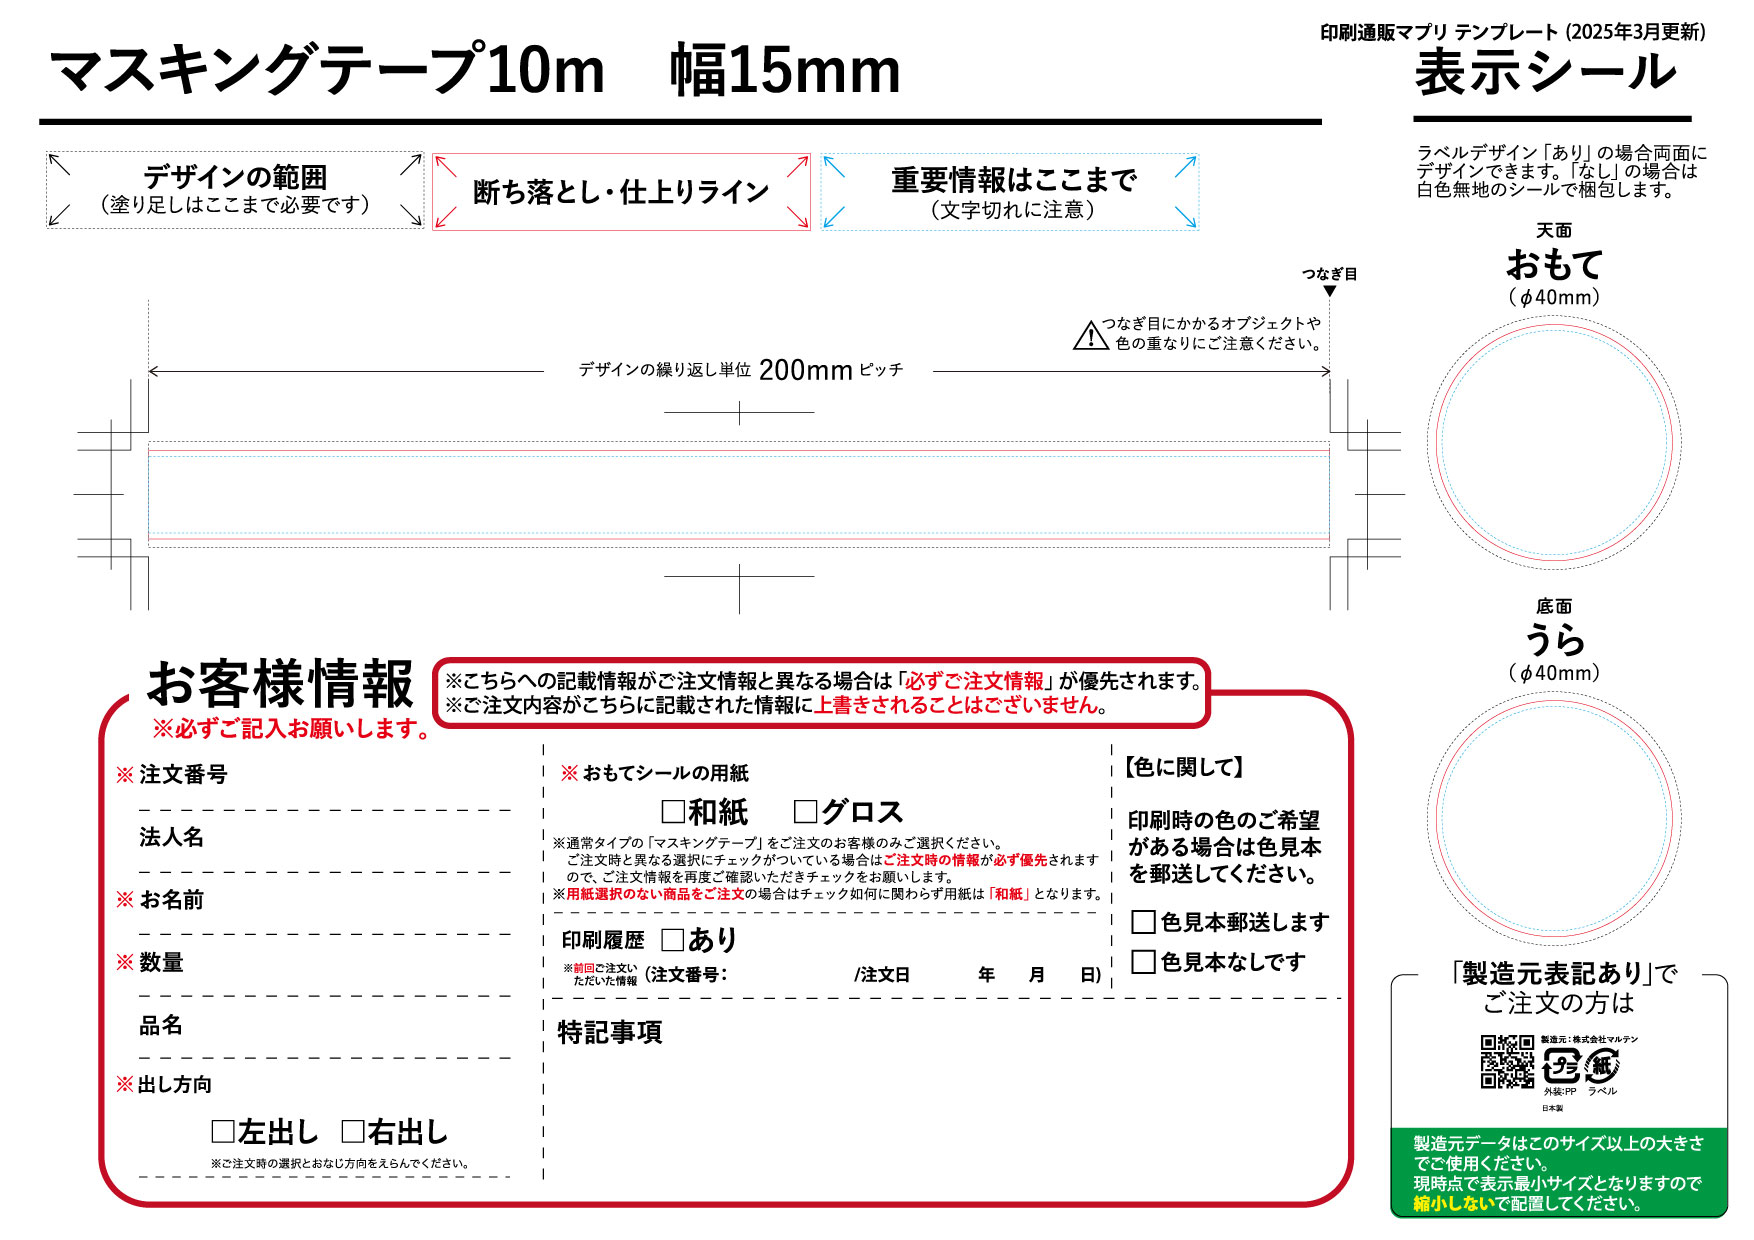
Task: Click the マスキングテープ10m 幅15mm title
Action: pos(476,71)
